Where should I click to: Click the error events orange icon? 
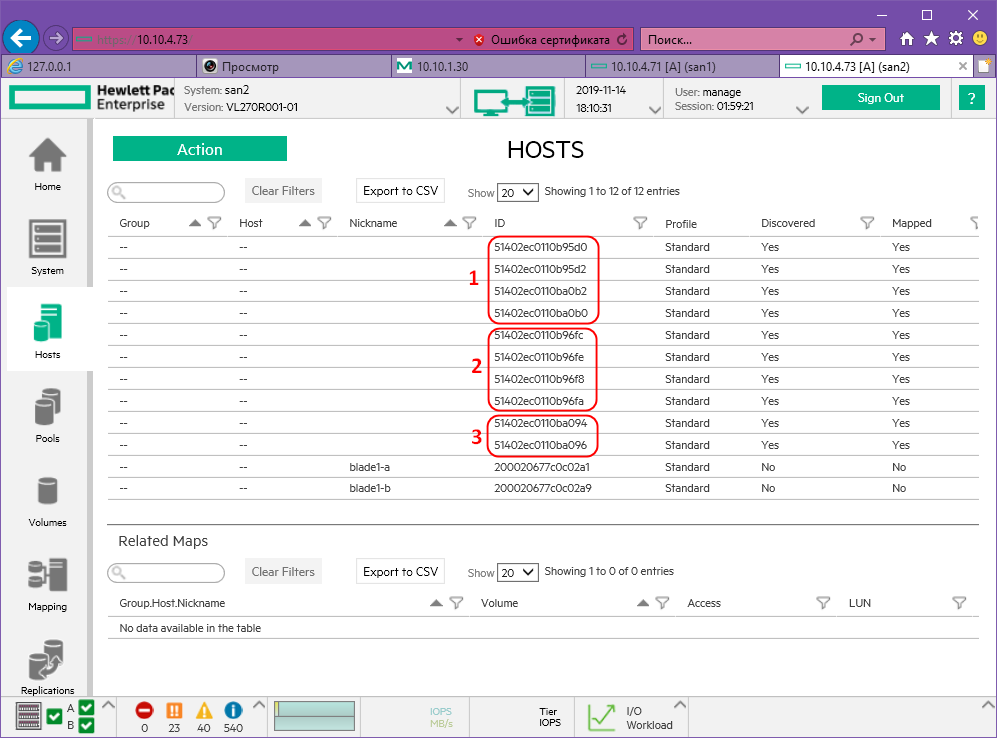click(174, 710)
